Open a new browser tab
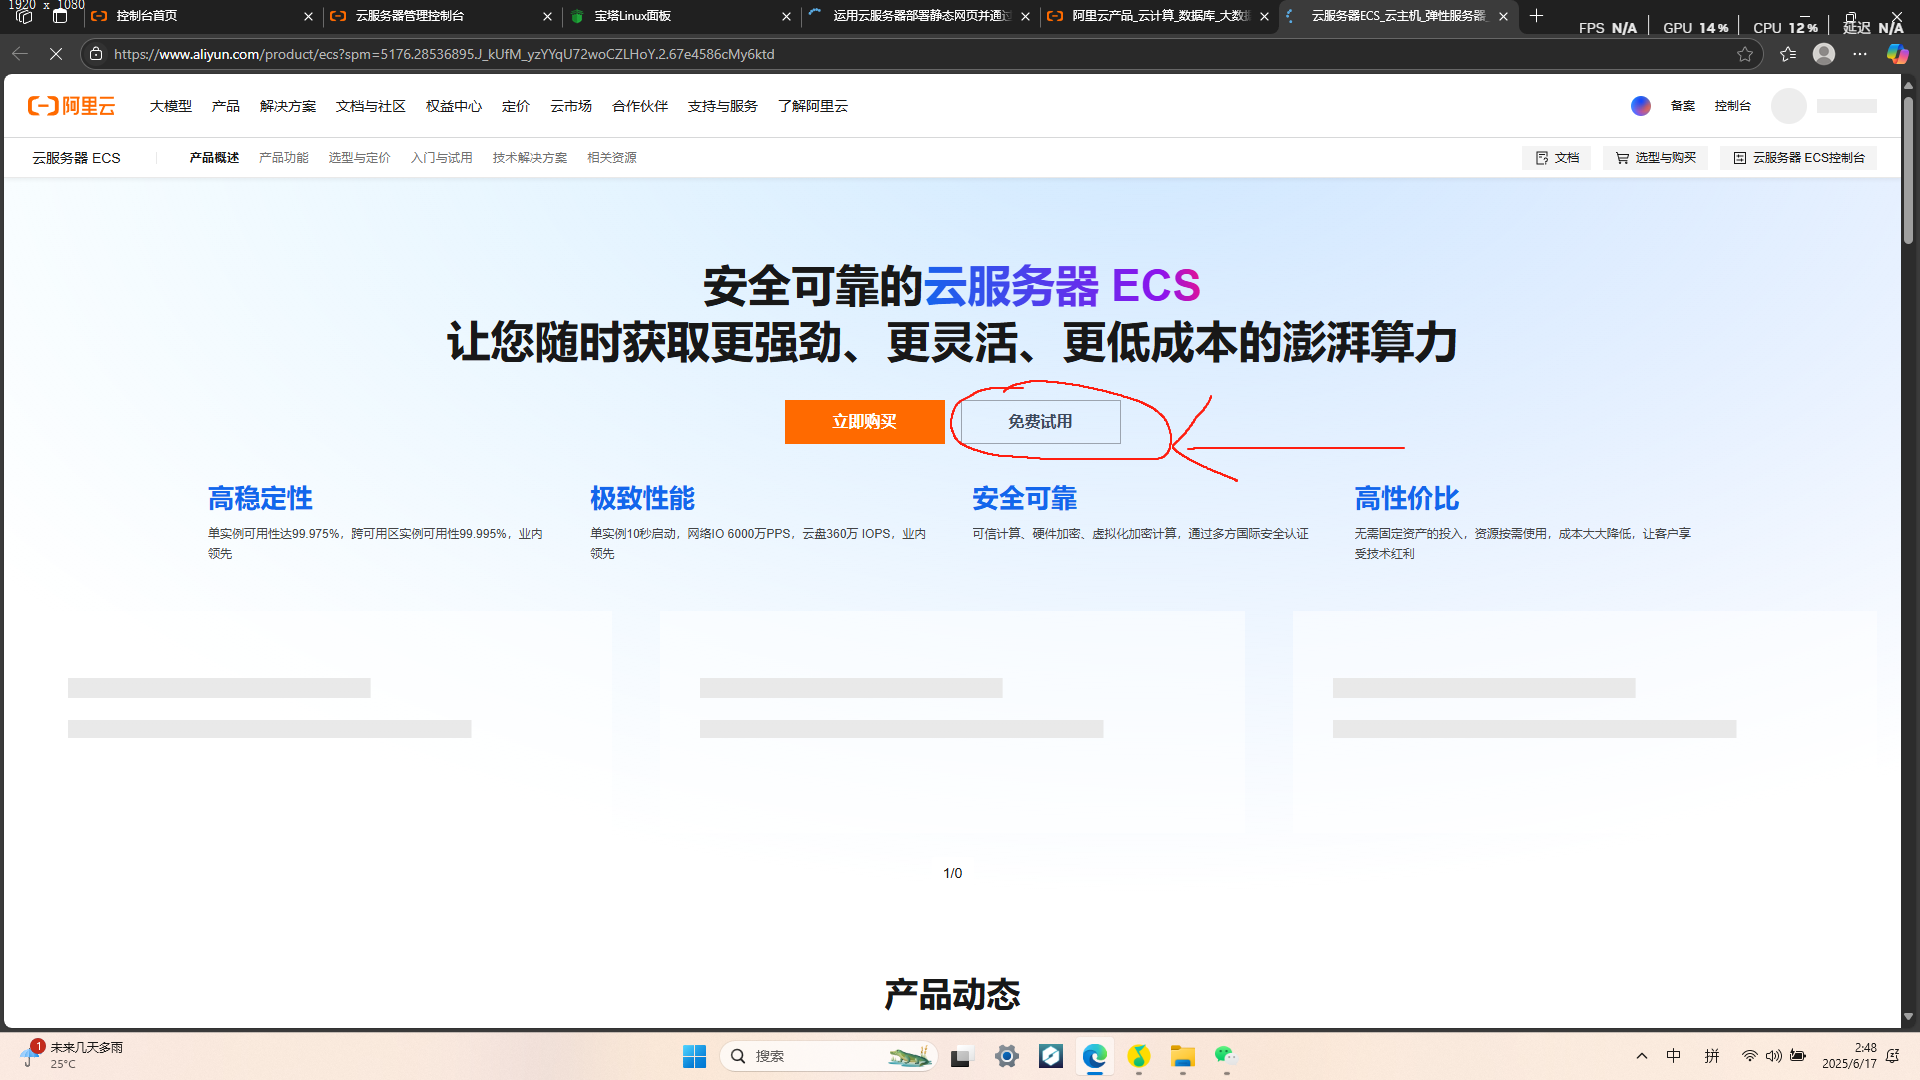 (x=1536, y=15)
